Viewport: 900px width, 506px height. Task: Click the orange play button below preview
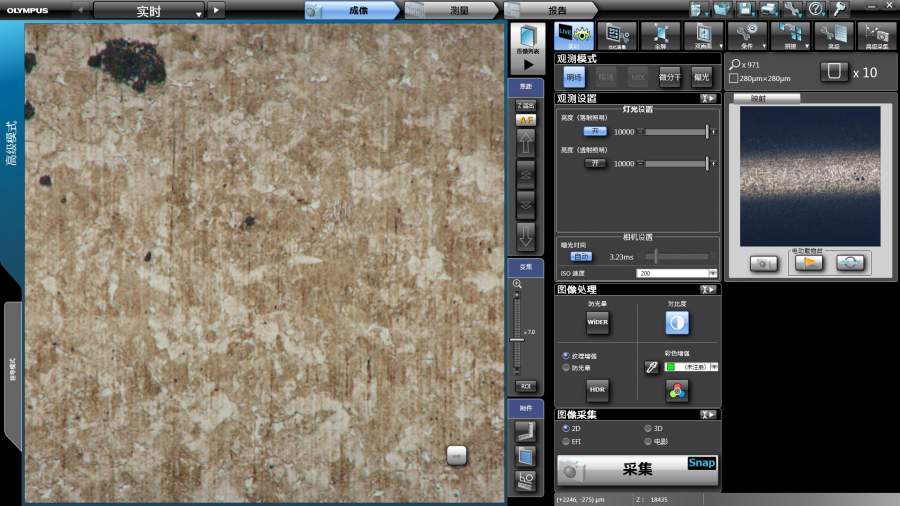tap(809, 263)
